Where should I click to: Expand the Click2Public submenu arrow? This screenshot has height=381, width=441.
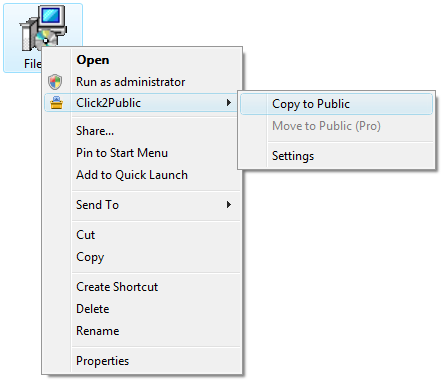coord(229,103)
